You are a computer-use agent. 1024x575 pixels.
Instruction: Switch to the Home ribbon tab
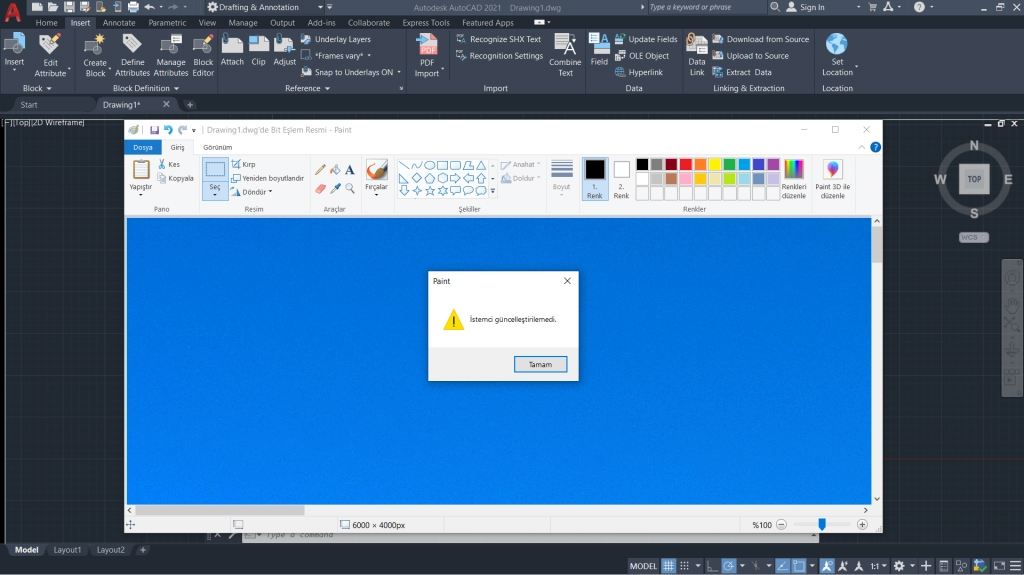[46, 22]
